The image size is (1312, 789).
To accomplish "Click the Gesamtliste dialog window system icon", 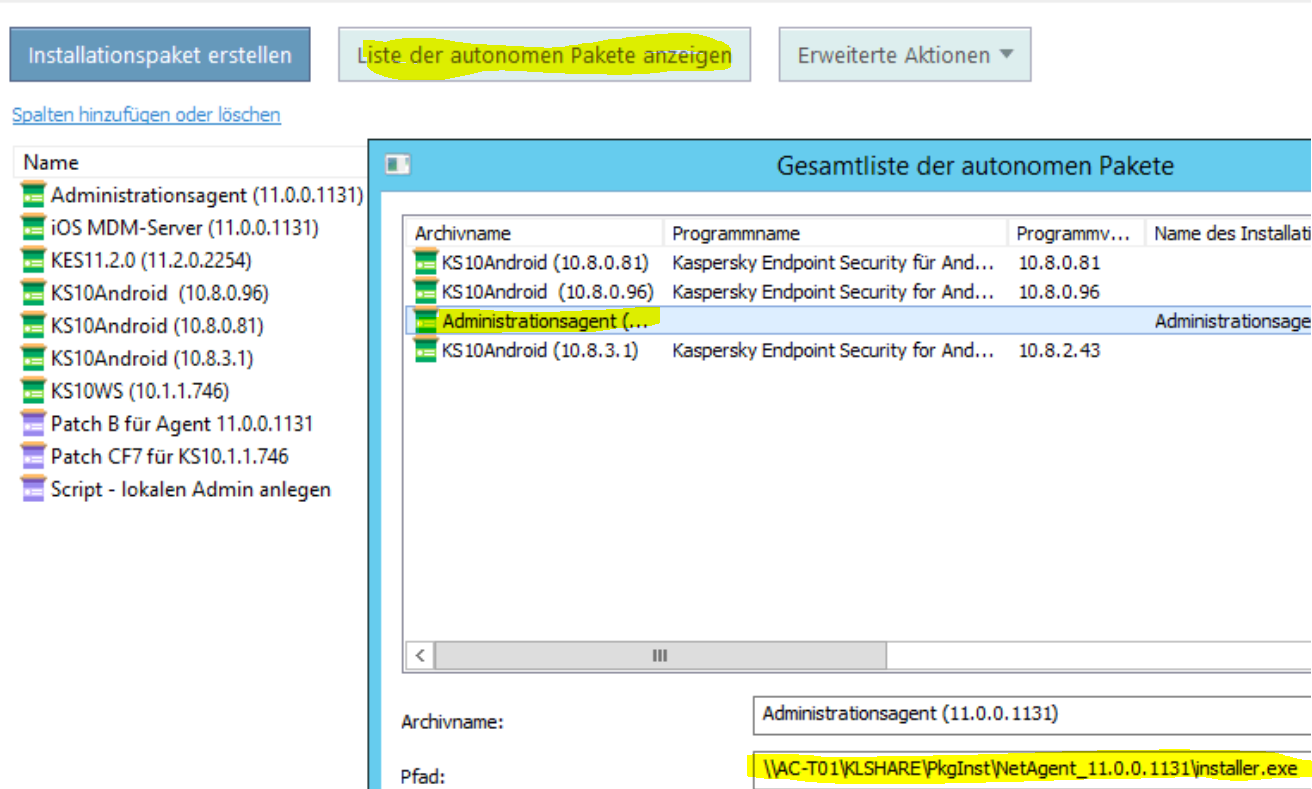I will 398,165.
